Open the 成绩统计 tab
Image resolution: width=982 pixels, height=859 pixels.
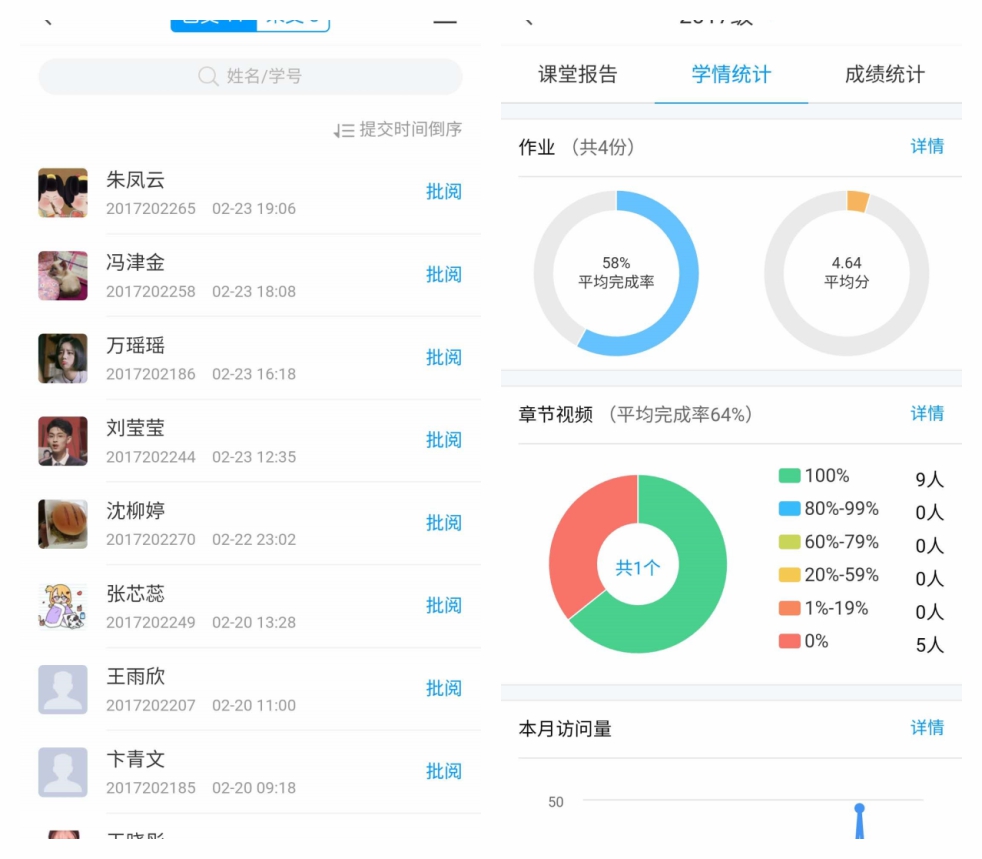pos(884,75)
